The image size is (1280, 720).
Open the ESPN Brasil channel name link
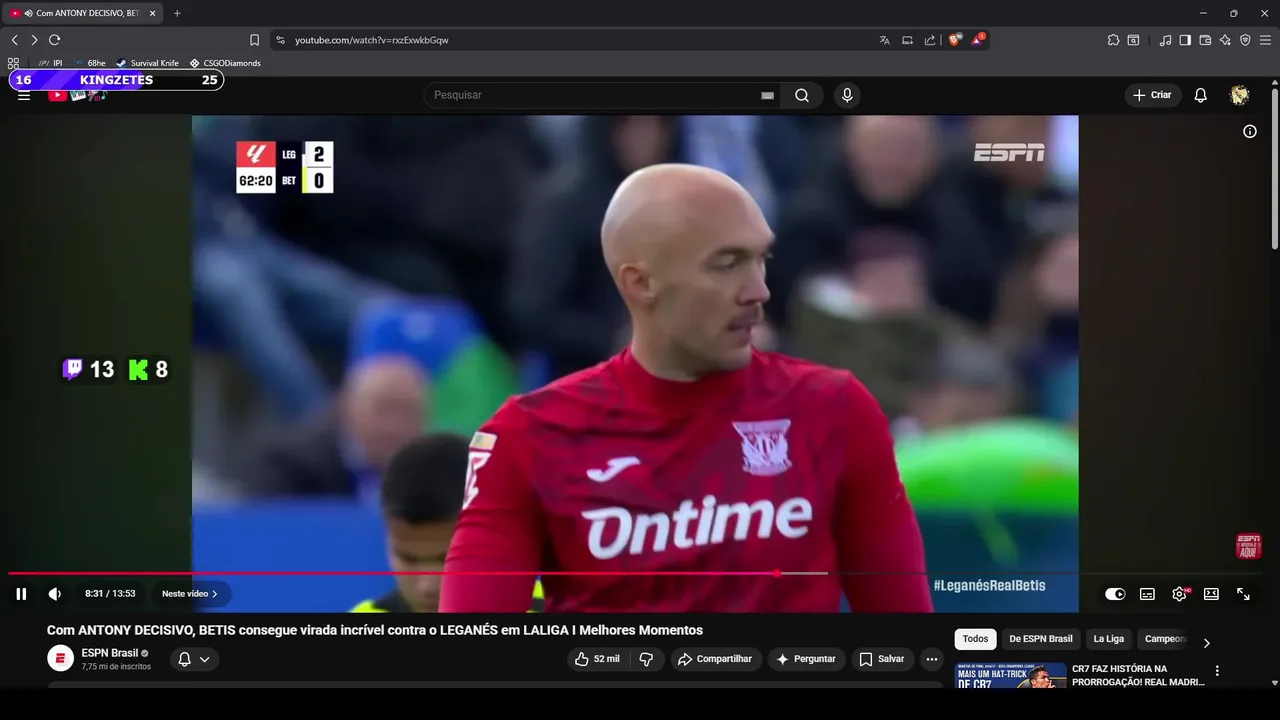click(x=110, y=653)
